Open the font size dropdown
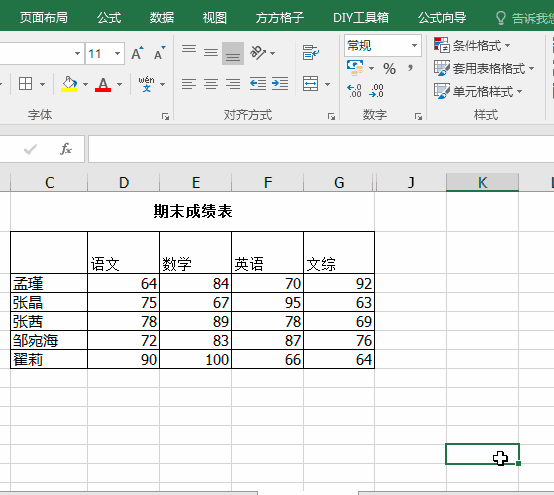This screenshot has width=554, height=495. (x=117, y=54)
